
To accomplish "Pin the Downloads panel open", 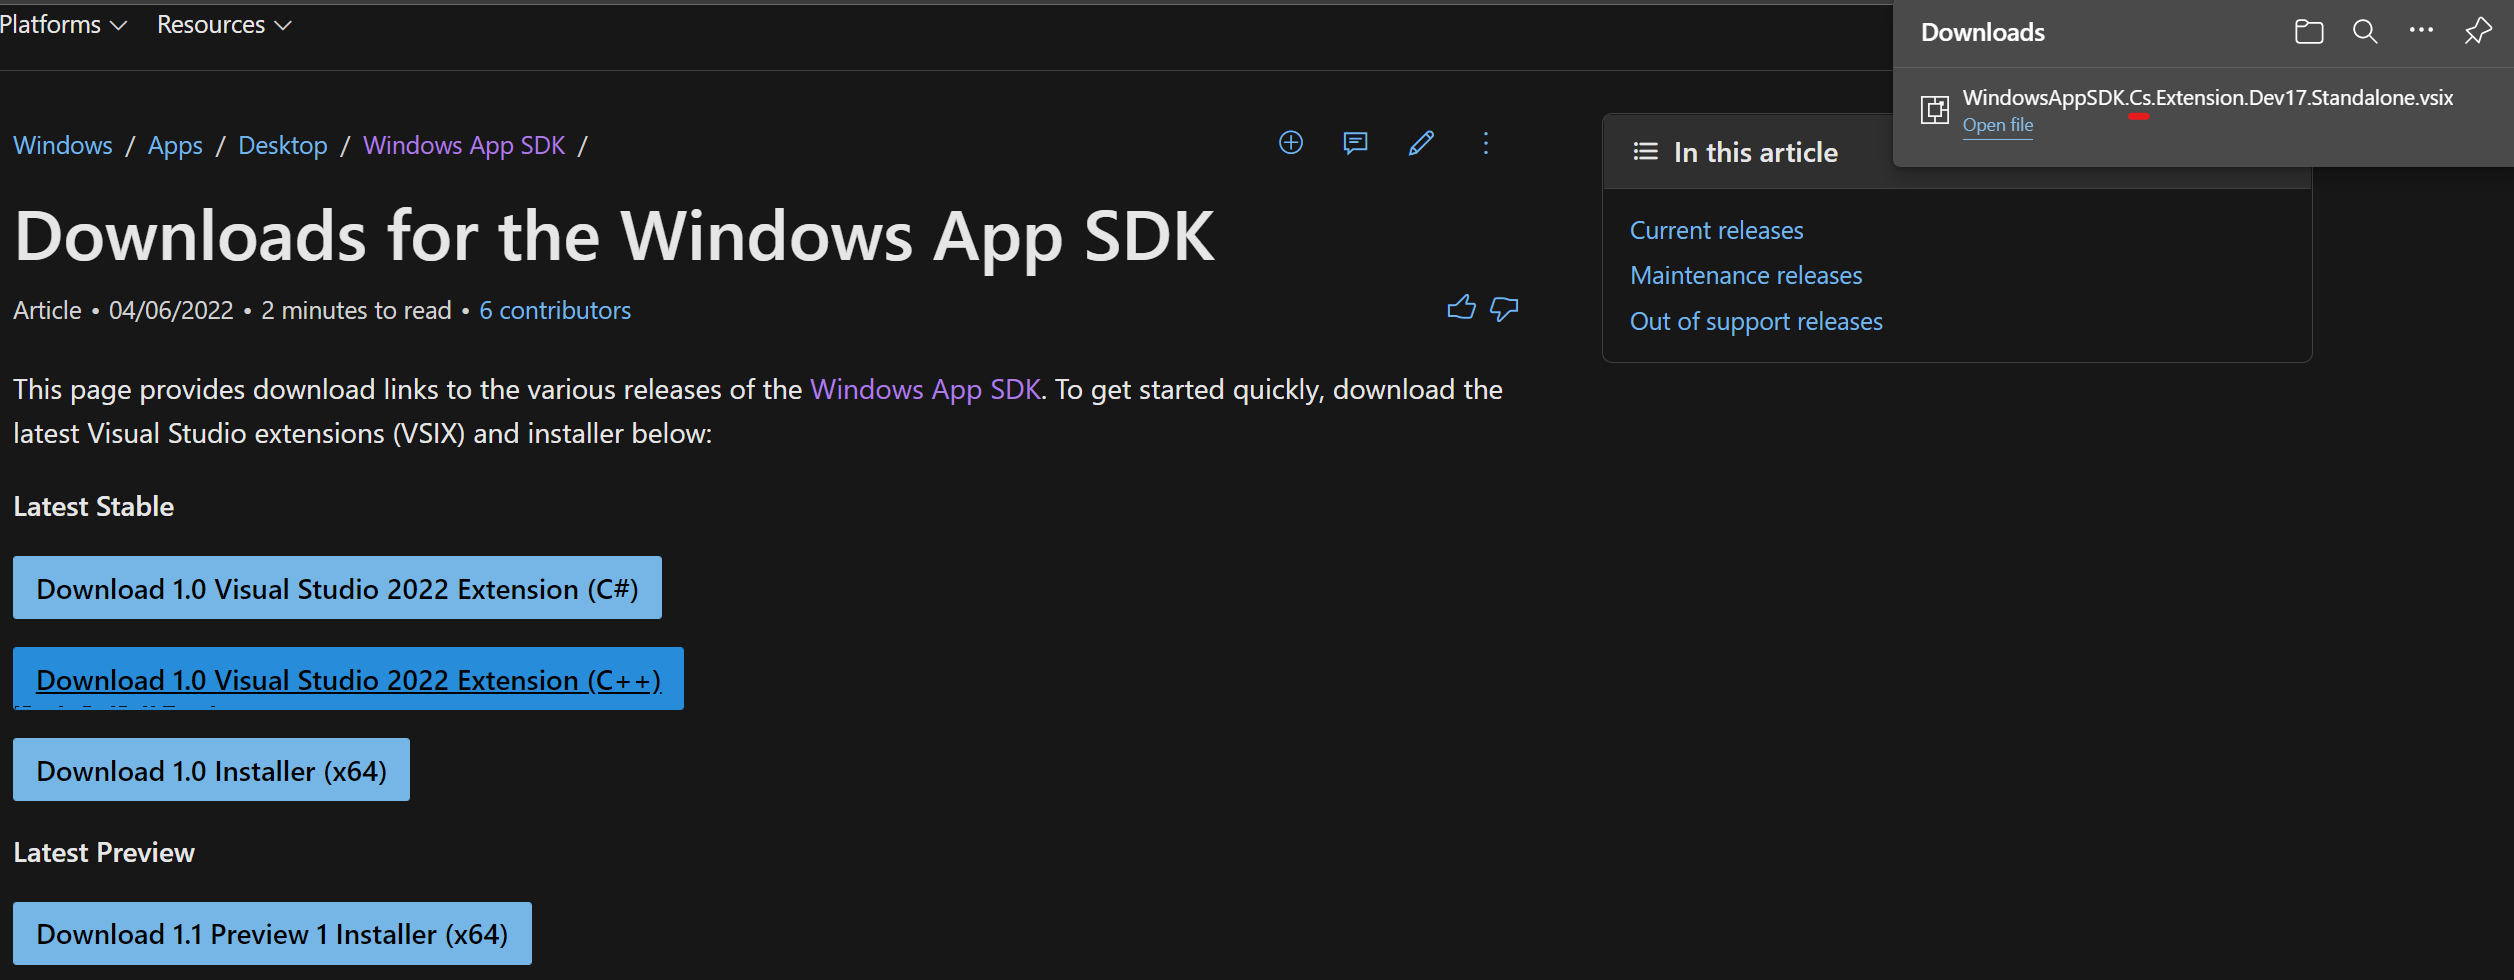I will (2477, 31).
